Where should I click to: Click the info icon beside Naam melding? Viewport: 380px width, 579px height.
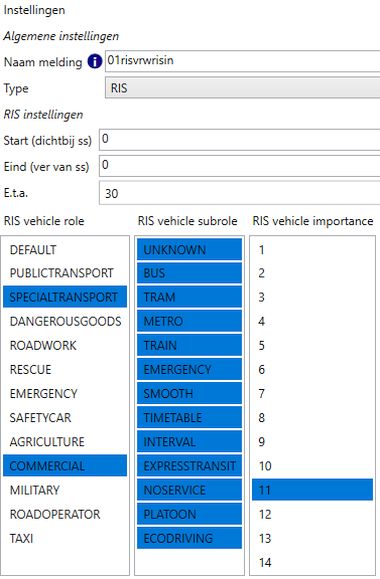point(95,61)
